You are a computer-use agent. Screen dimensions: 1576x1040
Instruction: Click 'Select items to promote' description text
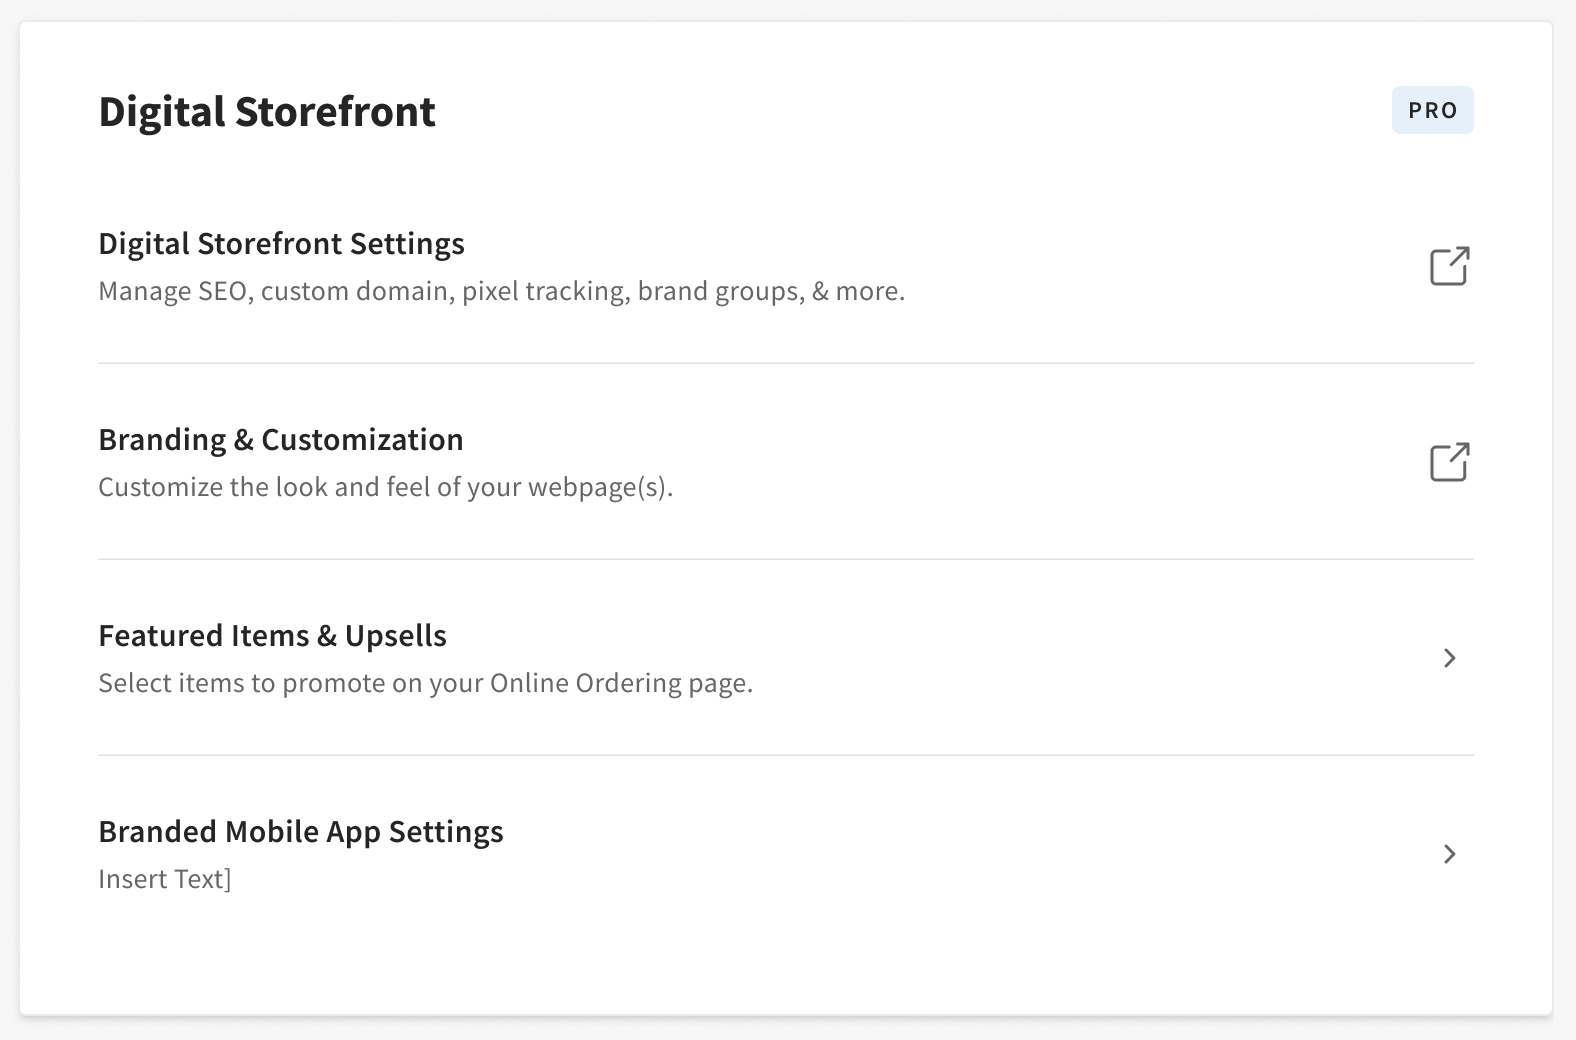[x=425, y=683]
